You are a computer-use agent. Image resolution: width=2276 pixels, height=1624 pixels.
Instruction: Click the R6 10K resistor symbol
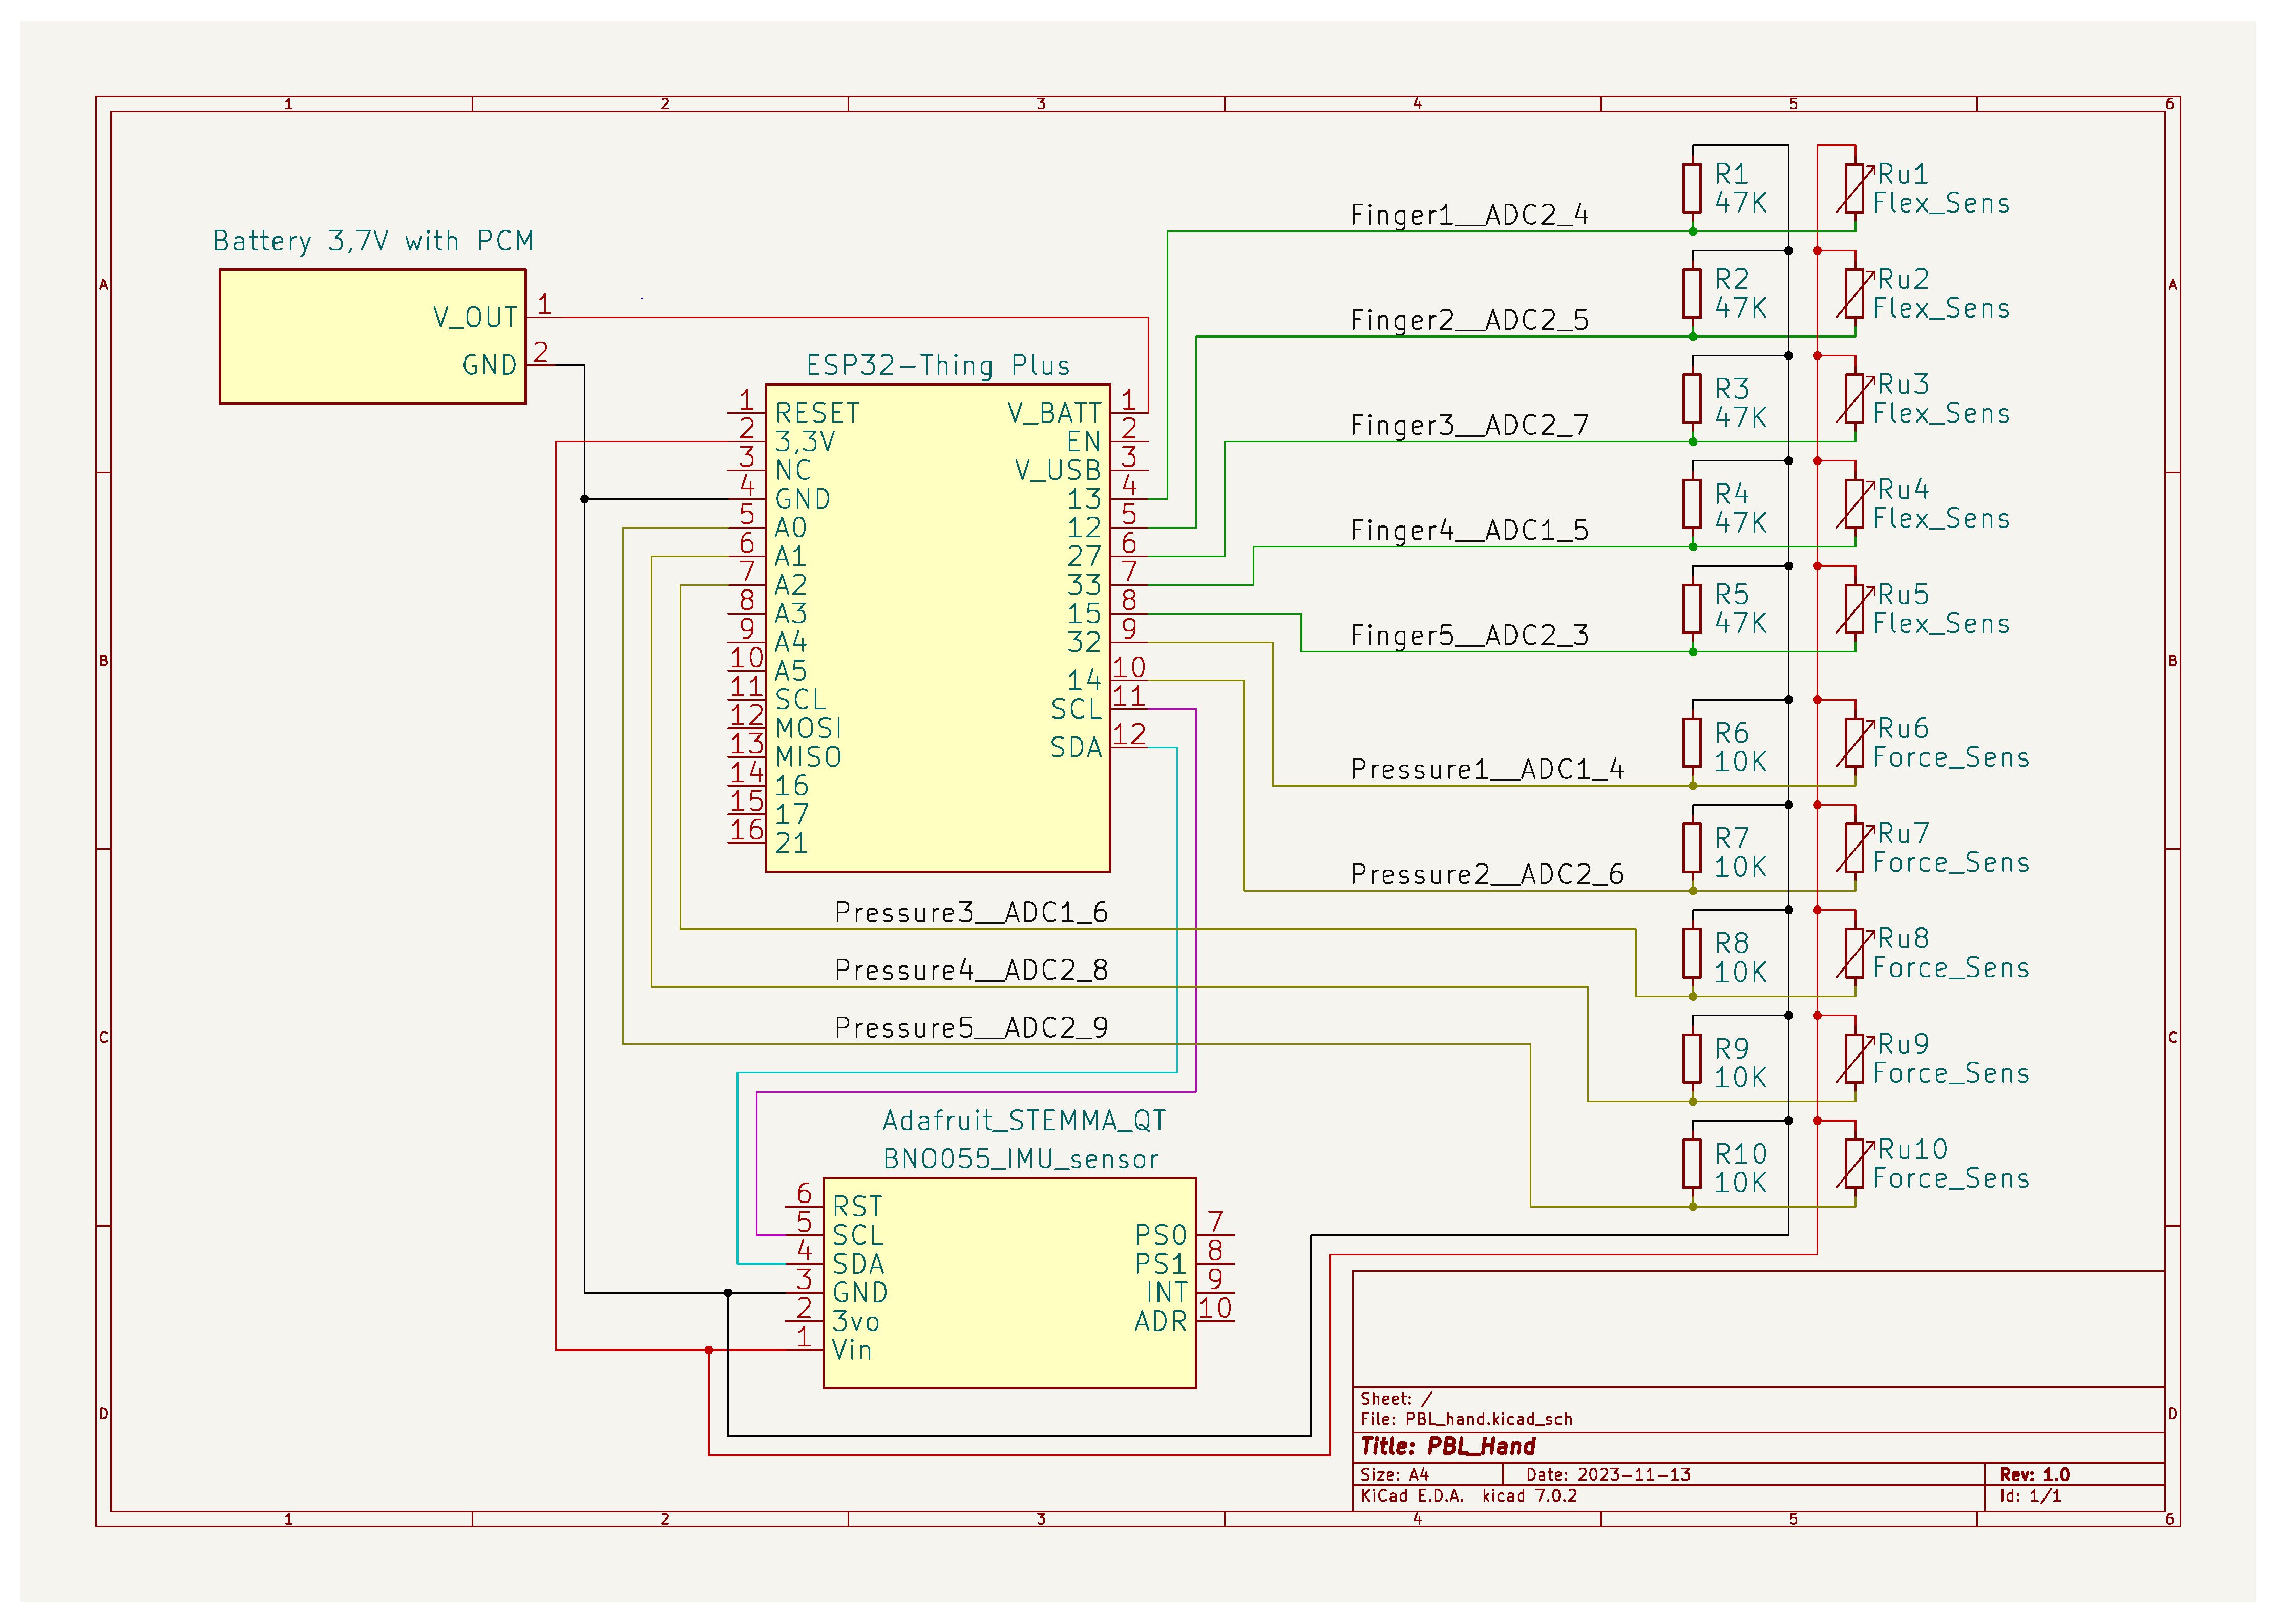1691,743
